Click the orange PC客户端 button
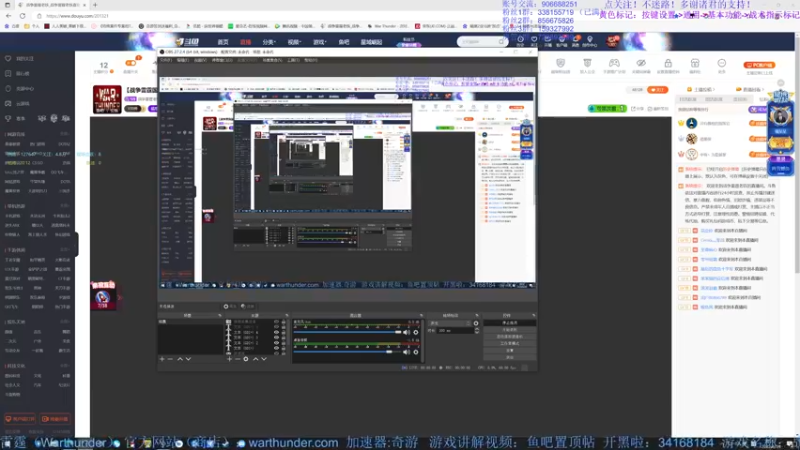Image resolution: width=800 pixels, height=450 pixels. coord(759,65)
